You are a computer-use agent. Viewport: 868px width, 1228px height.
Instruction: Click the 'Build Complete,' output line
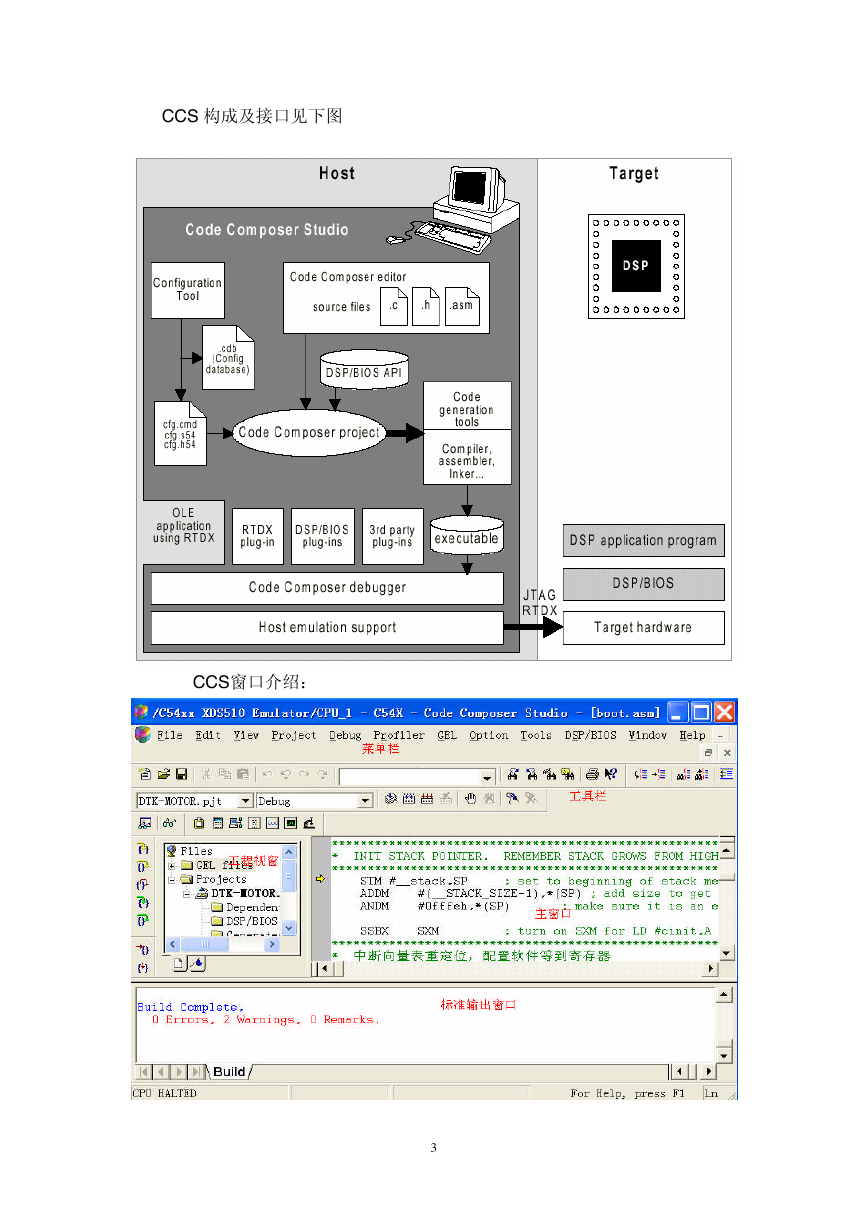[x=190, y=1007]
